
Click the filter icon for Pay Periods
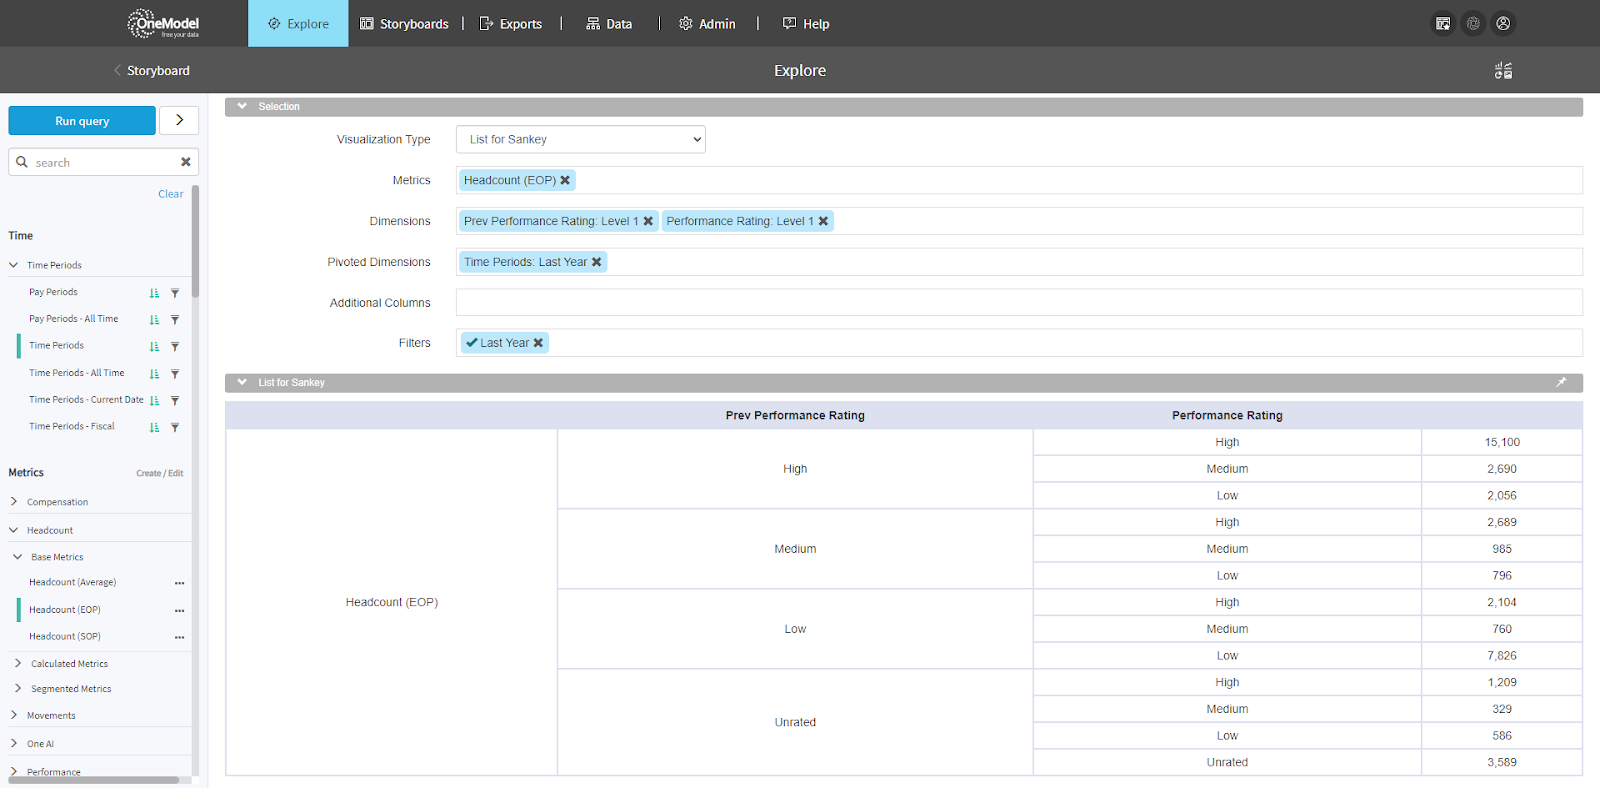click(x=175, y=293)
